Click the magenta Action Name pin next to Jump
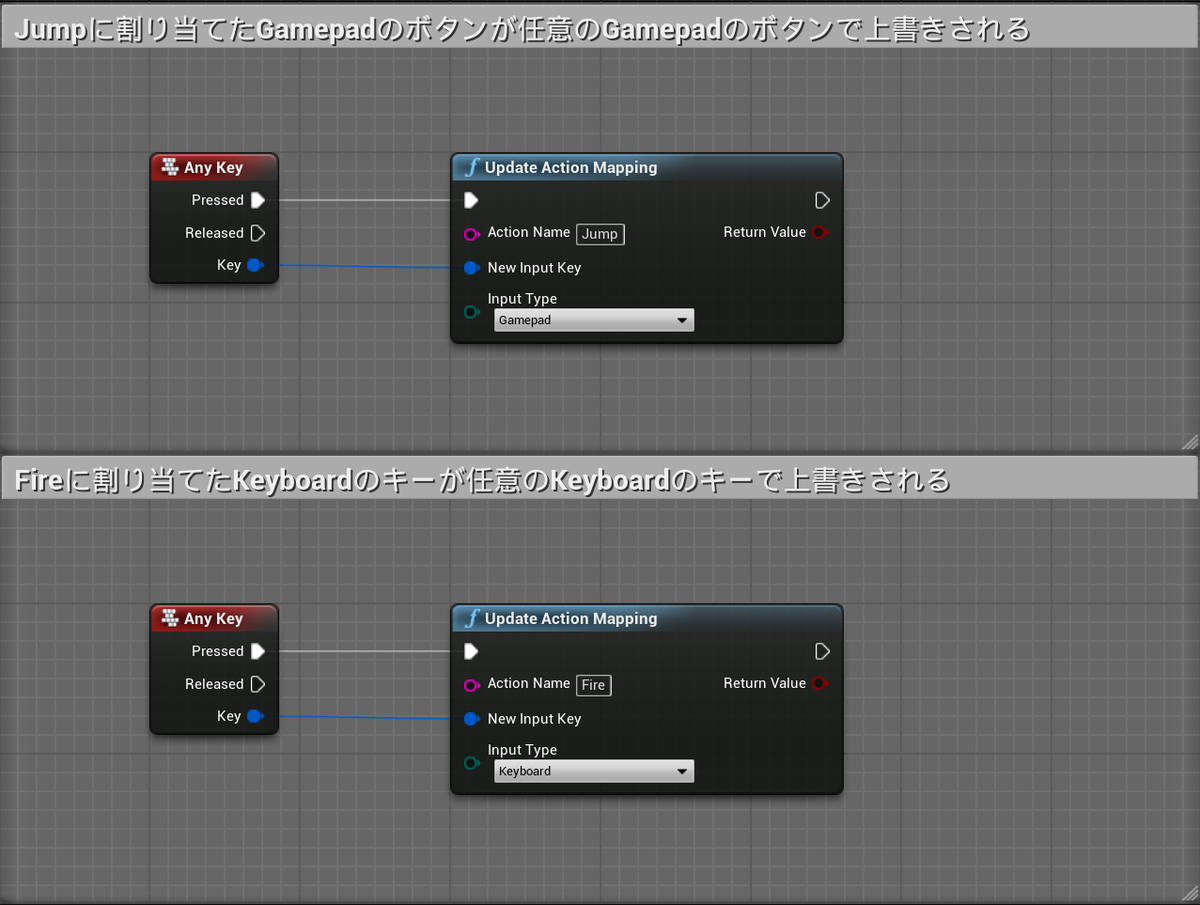This screenshot has height=905, width=1200. coord(471,234)
